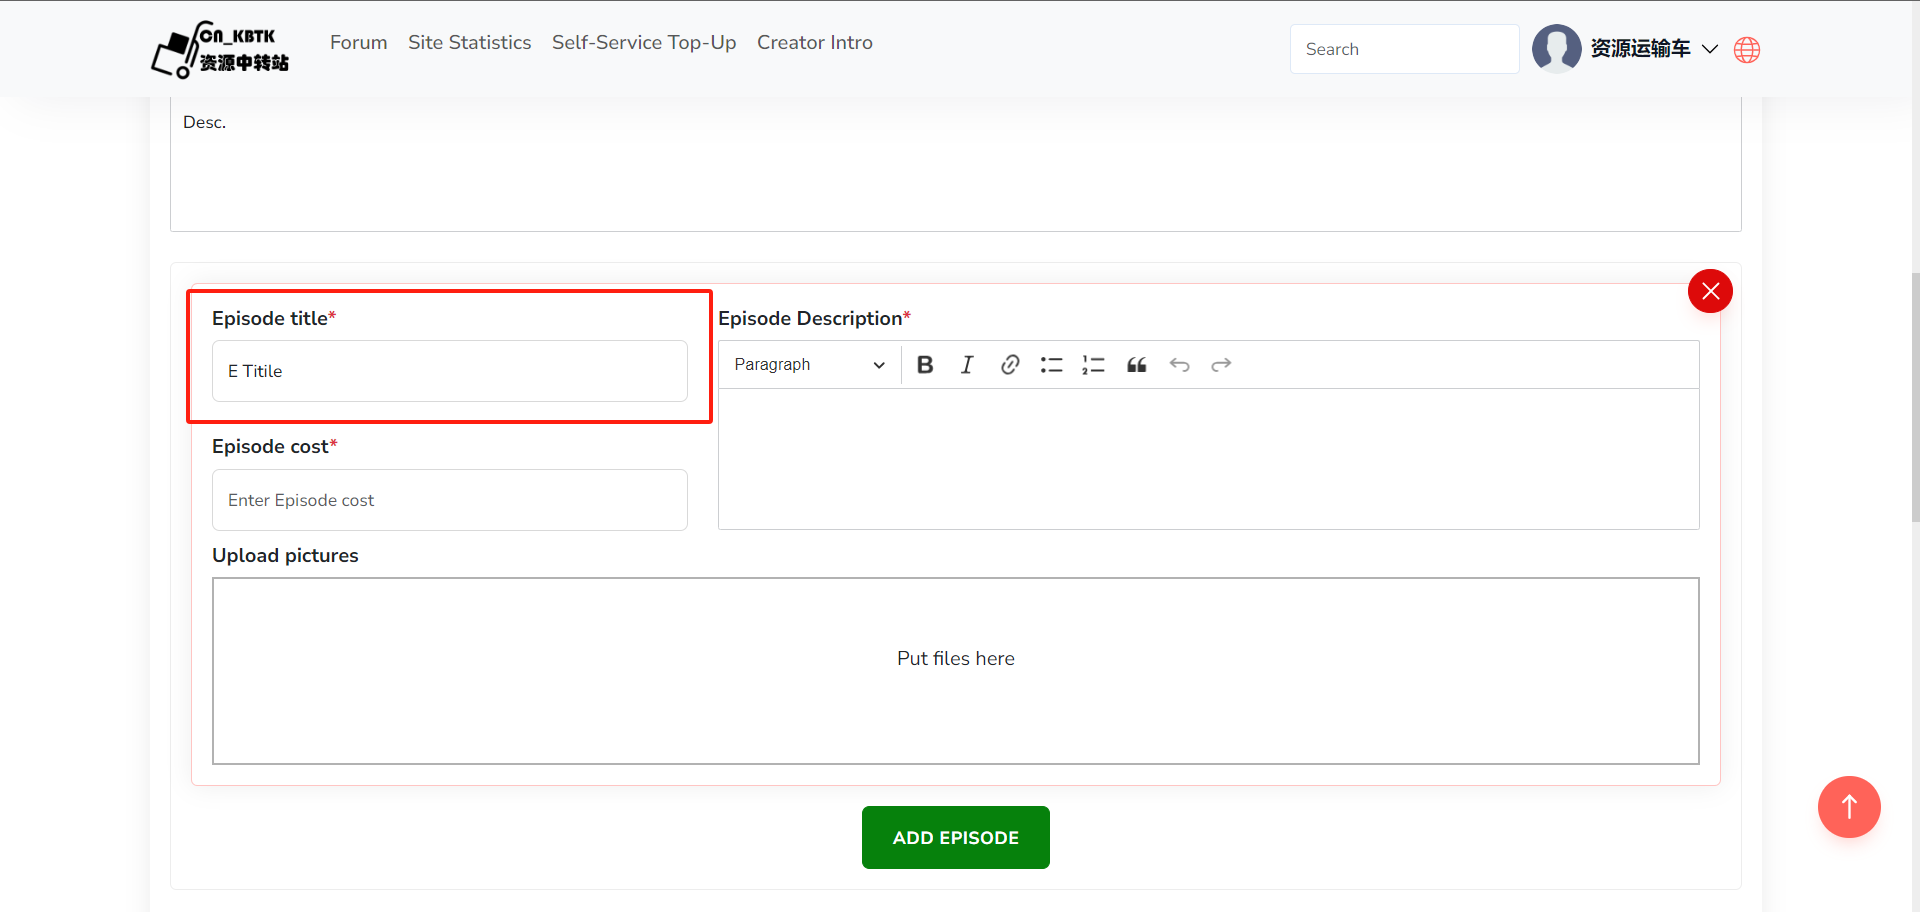Create a bulleted list in the editor
Screen dimensions: 1920x912
(1051, 365)
